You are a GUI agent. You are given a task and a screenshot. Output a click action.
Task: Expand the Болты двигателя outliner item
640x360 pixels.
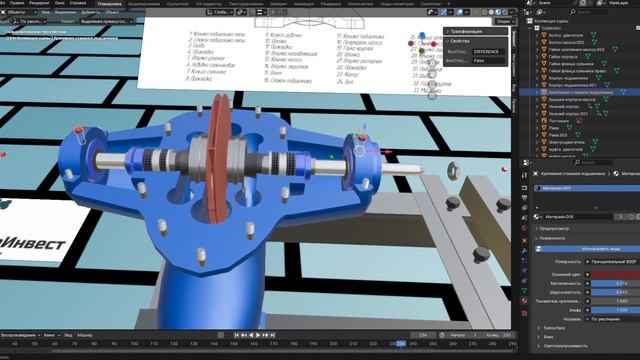537,36
